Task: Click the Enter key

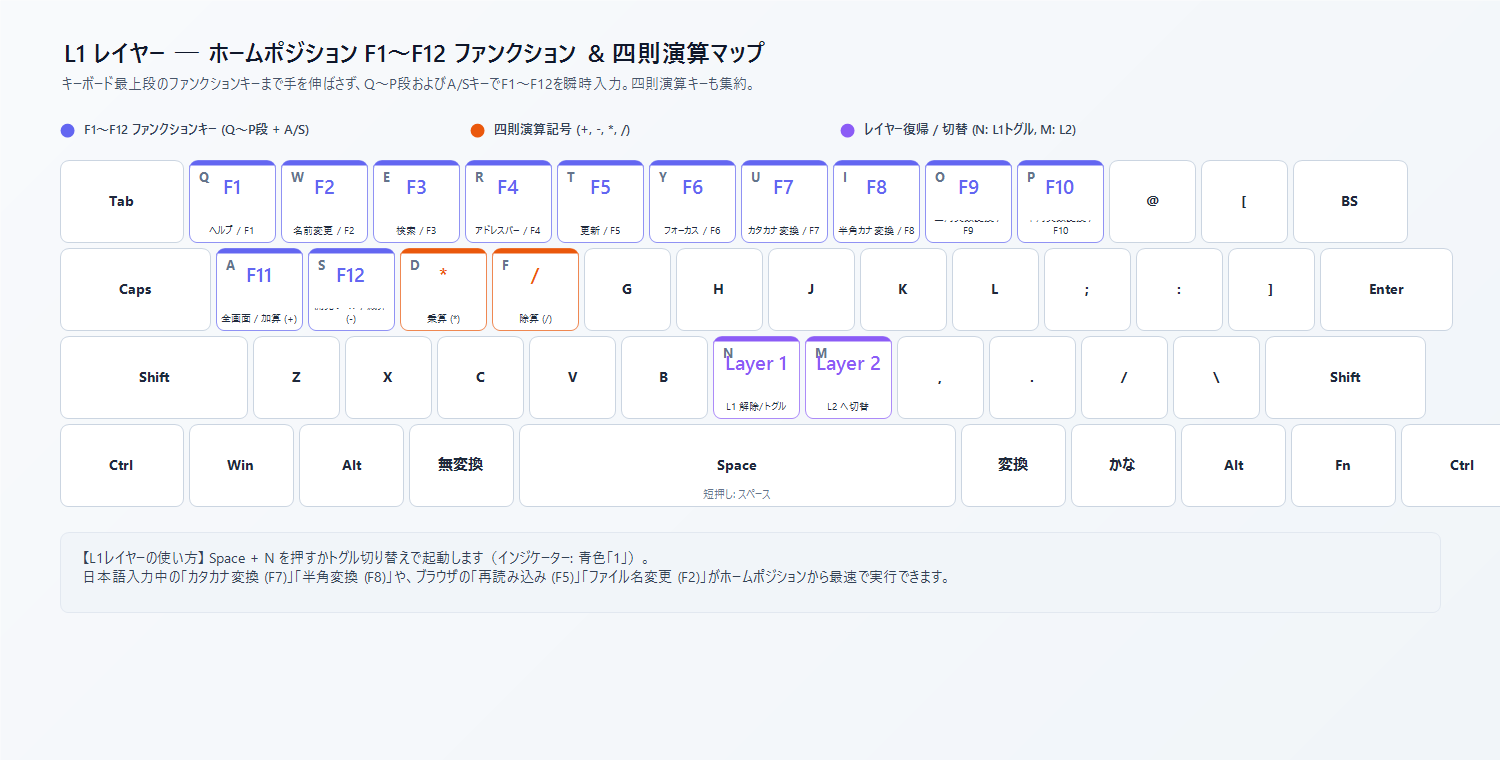Action: [x=1386, y=289]
